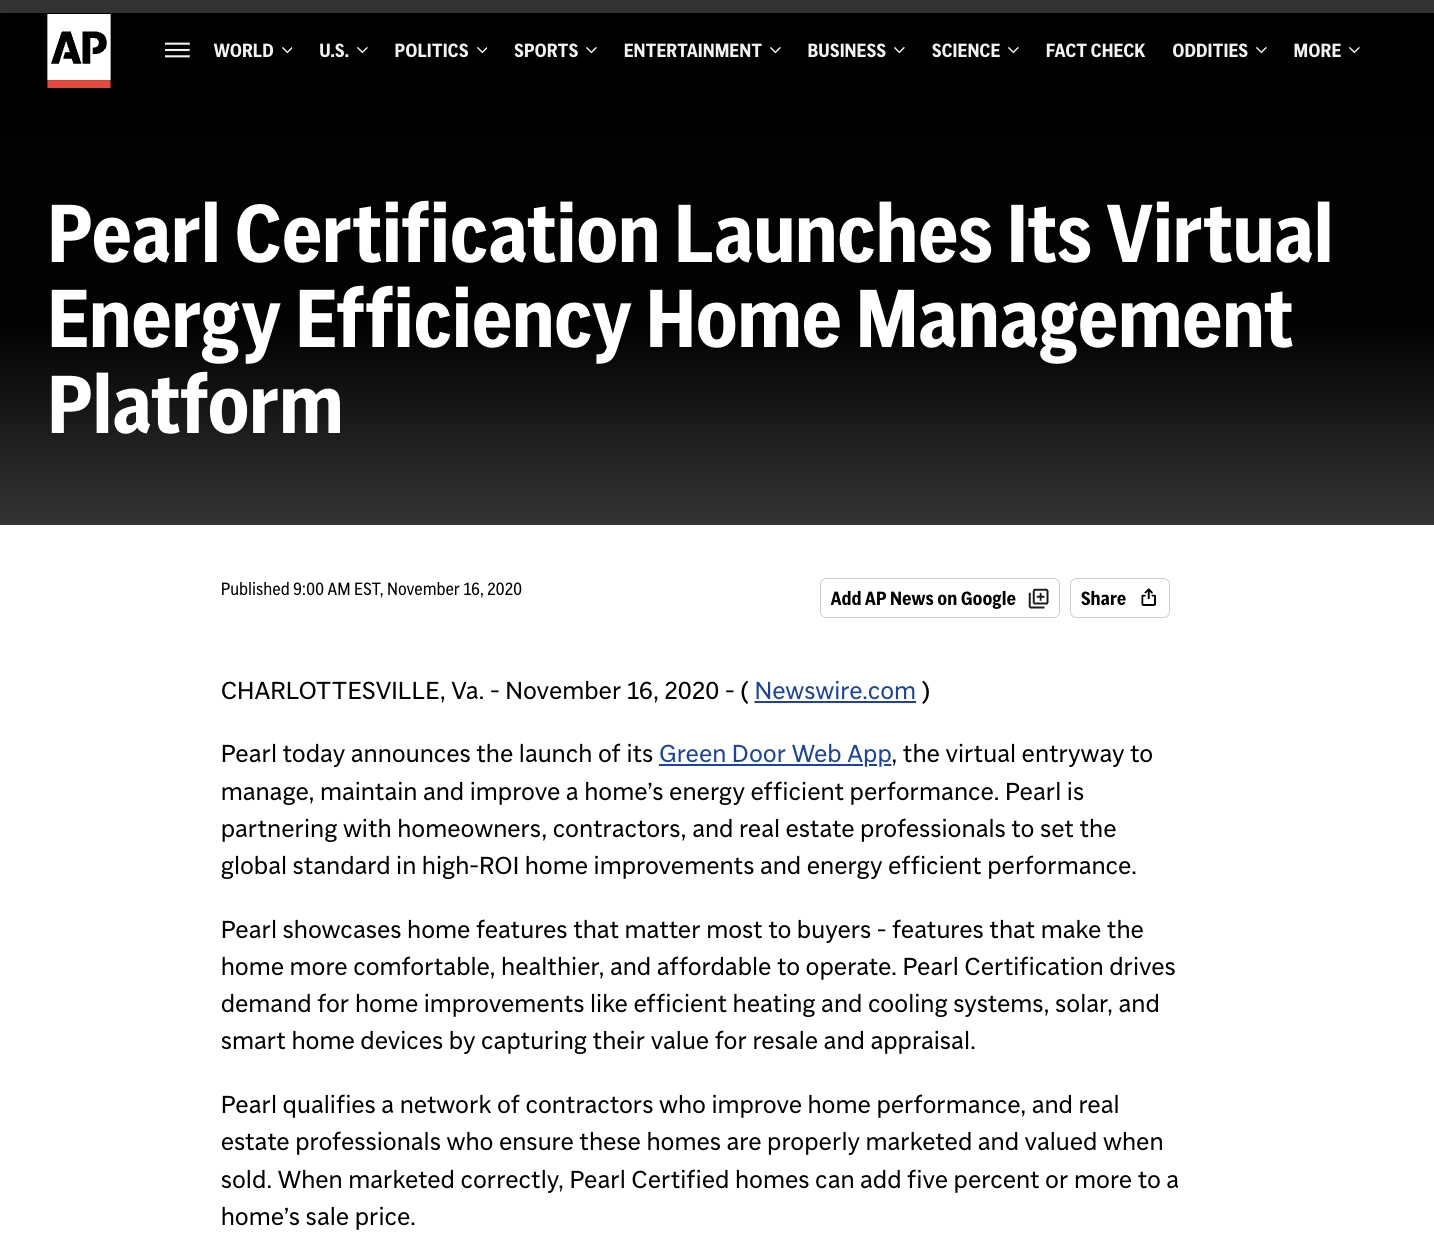Click the AP logo
This screenshot has width=1434, height=1246.
80,49
